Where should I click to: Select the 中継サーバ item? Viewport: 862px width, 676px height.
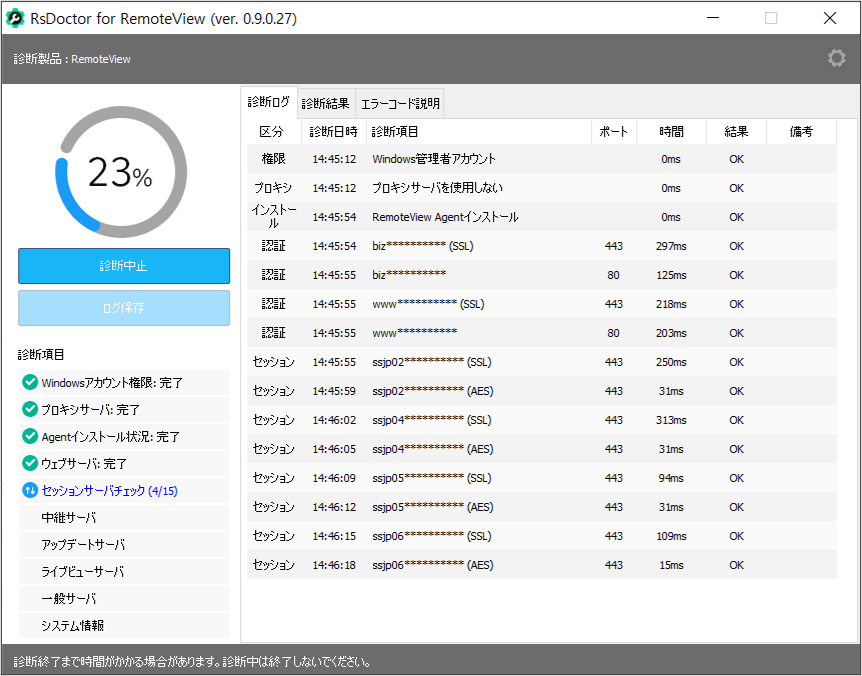[124, 517]
